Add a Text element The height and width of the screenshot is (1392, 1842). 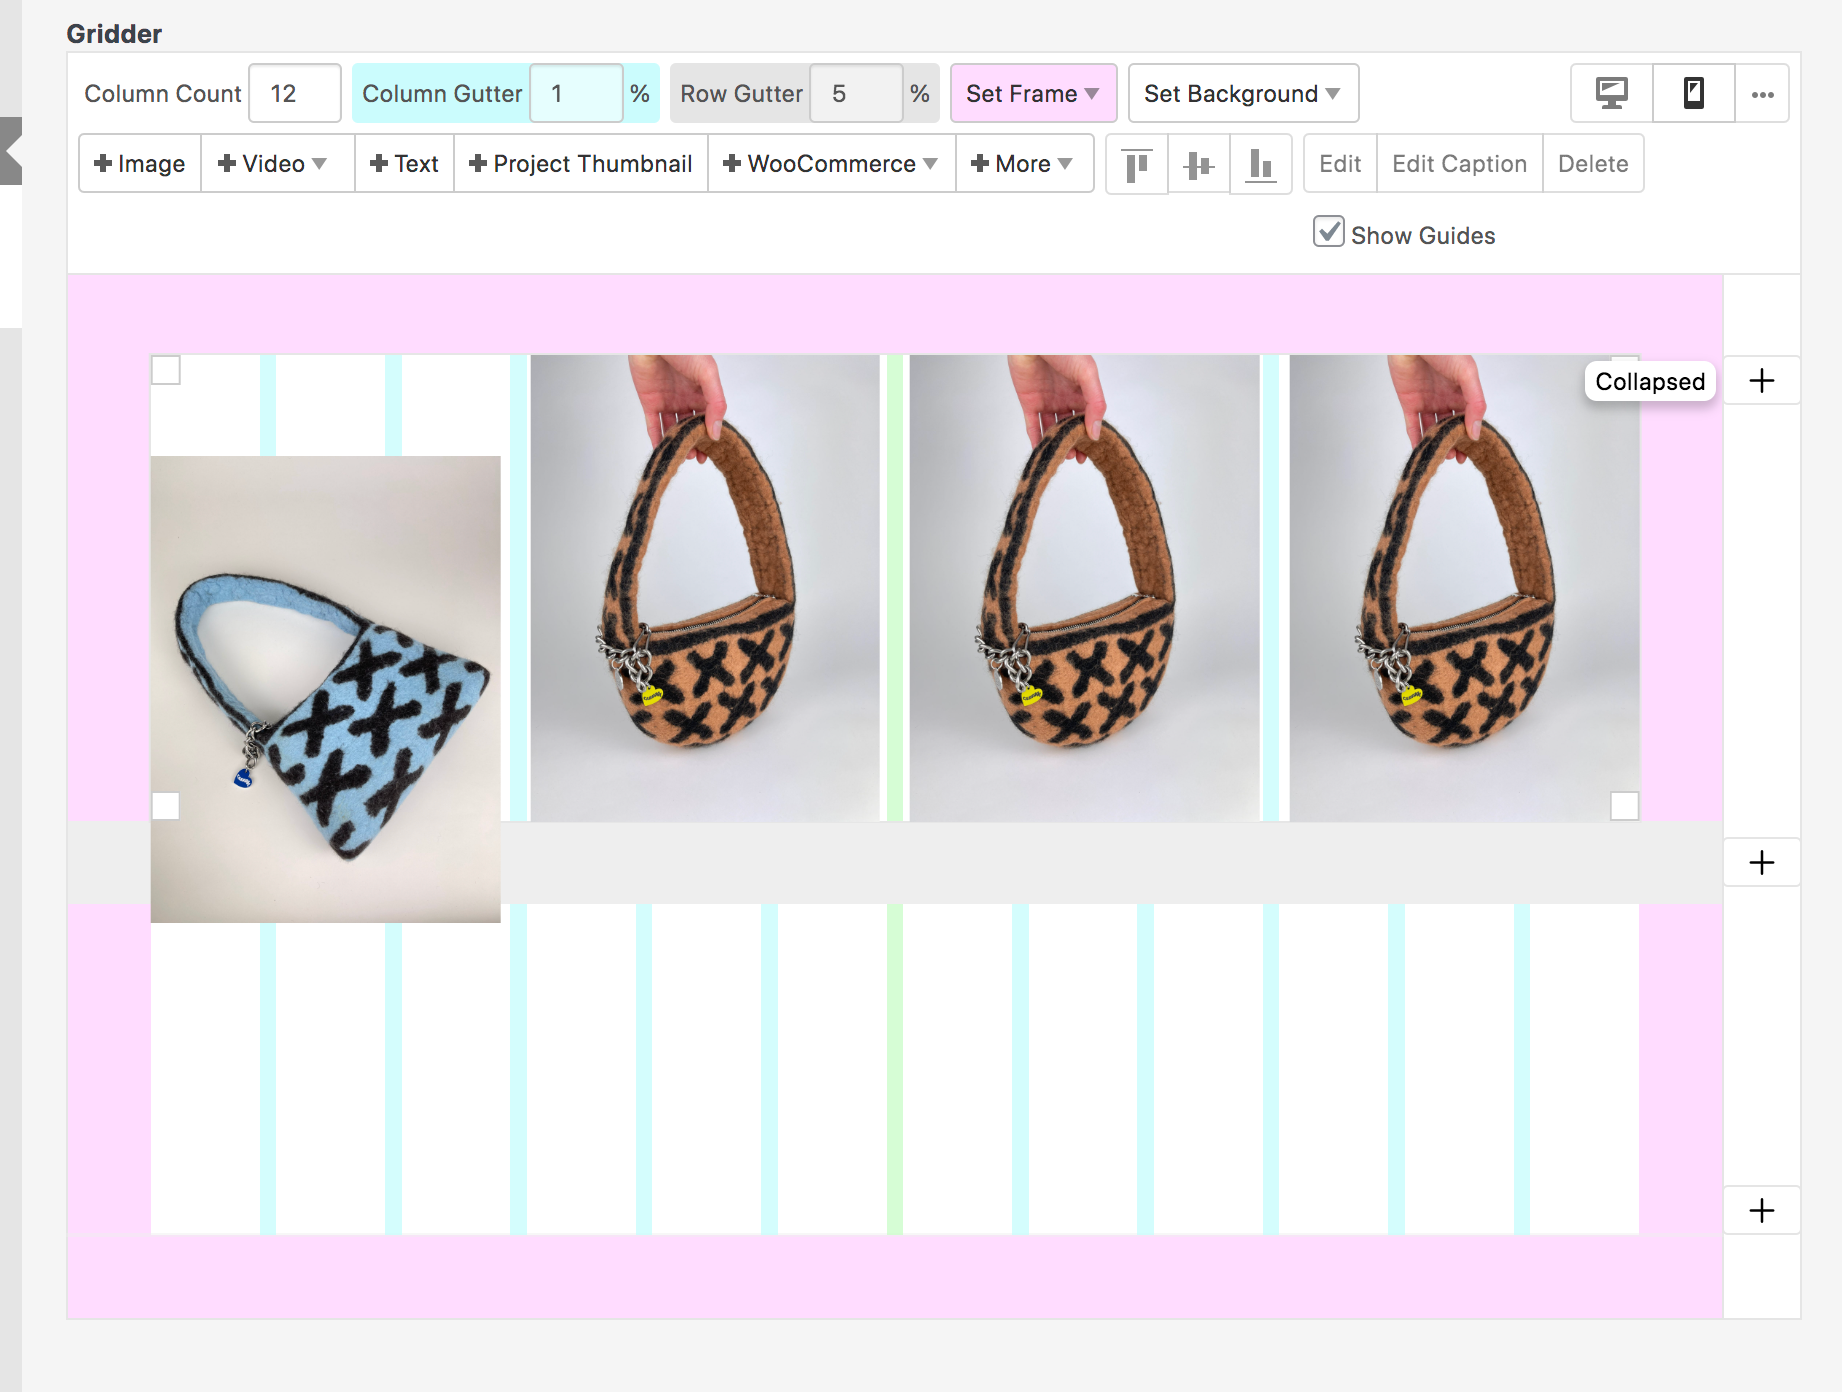[x=404, y=164]
